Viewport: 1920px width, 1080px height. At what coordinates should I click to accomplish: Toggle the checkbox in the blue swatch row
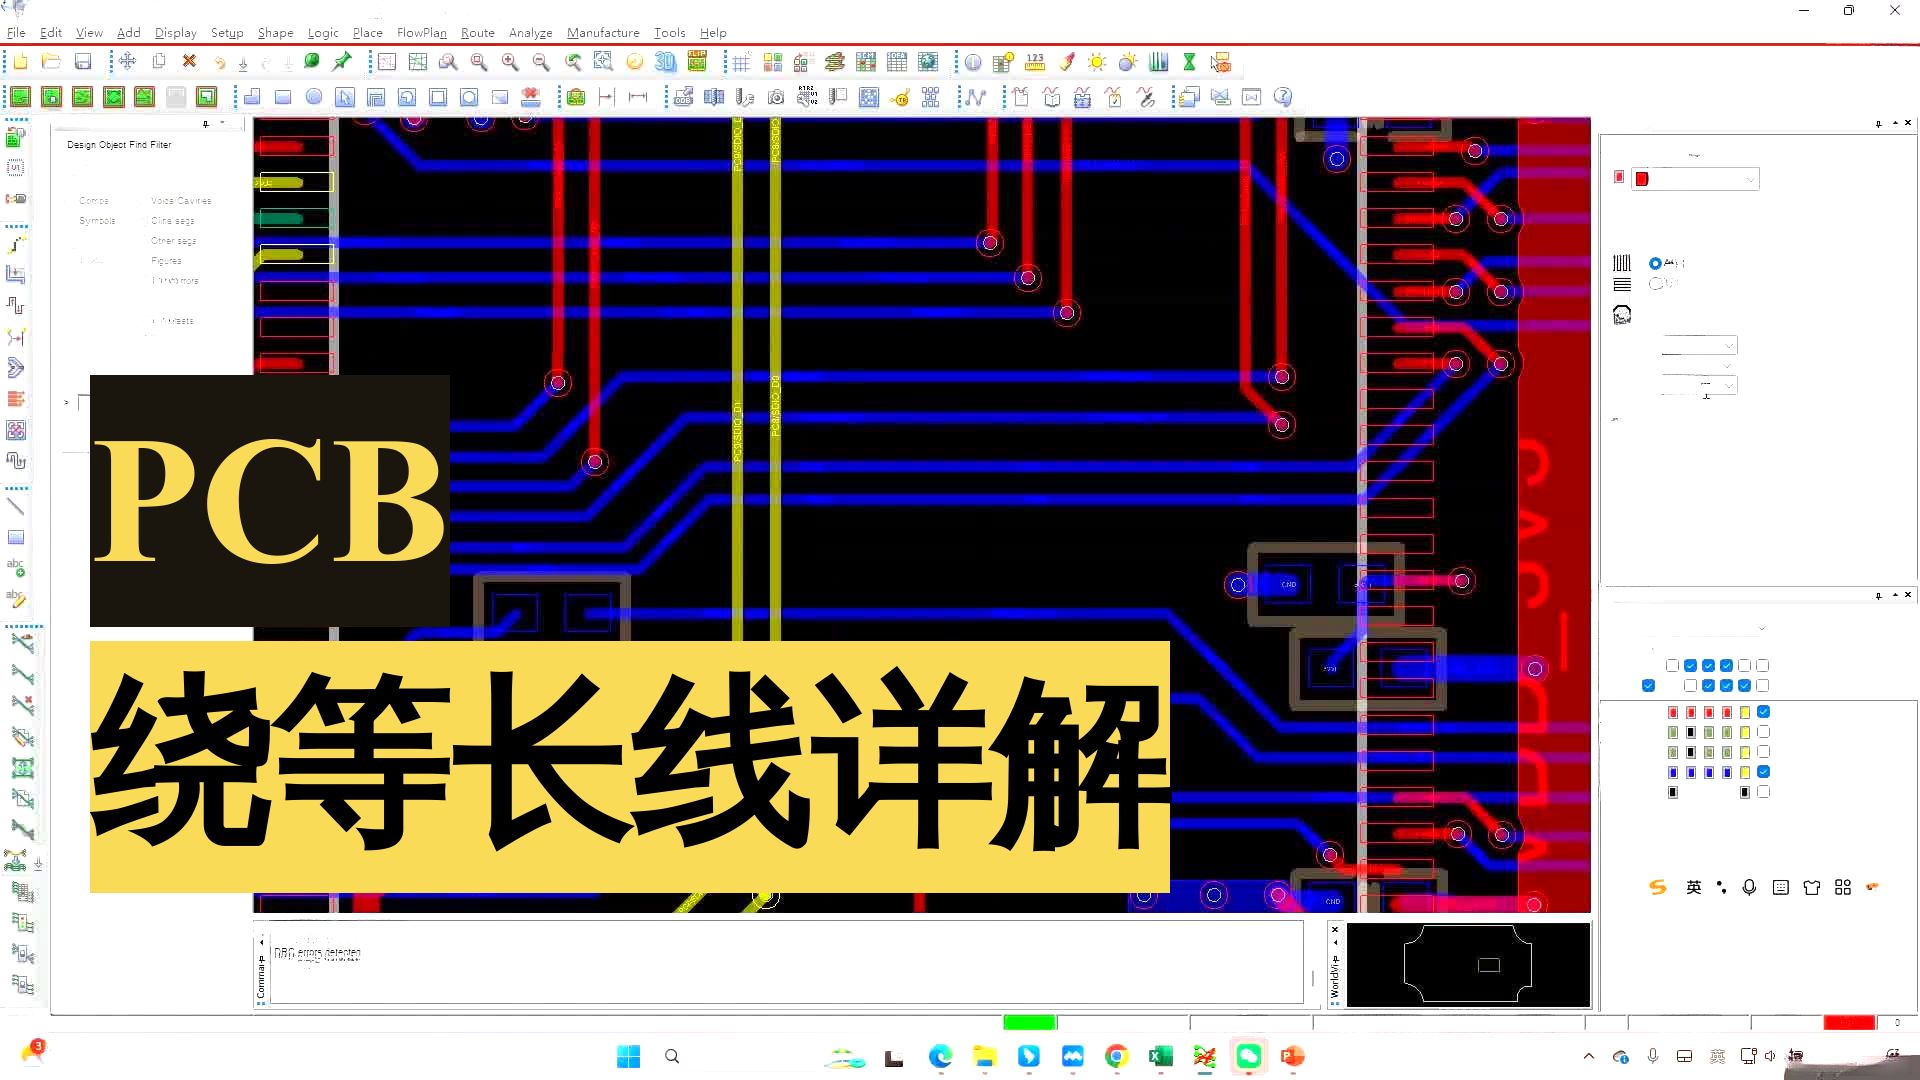pos(1763,772)
